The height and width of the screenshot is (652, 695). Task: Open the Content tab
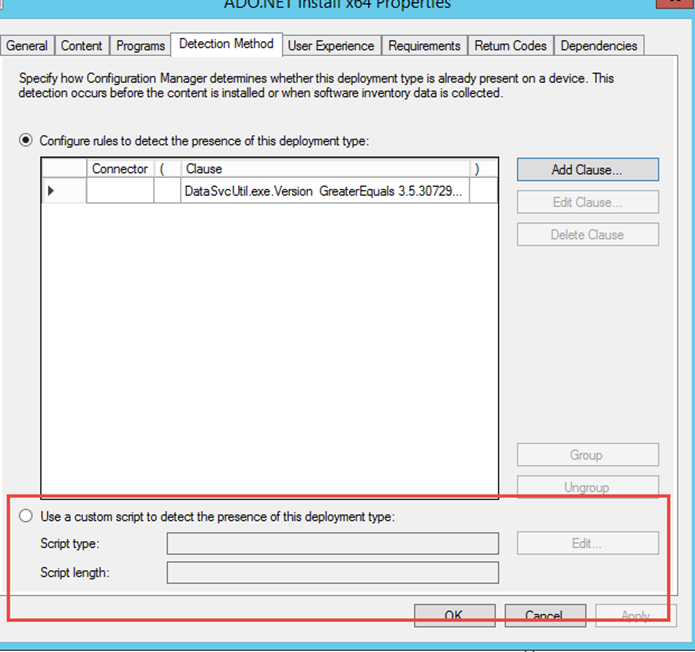pos(82,46)
